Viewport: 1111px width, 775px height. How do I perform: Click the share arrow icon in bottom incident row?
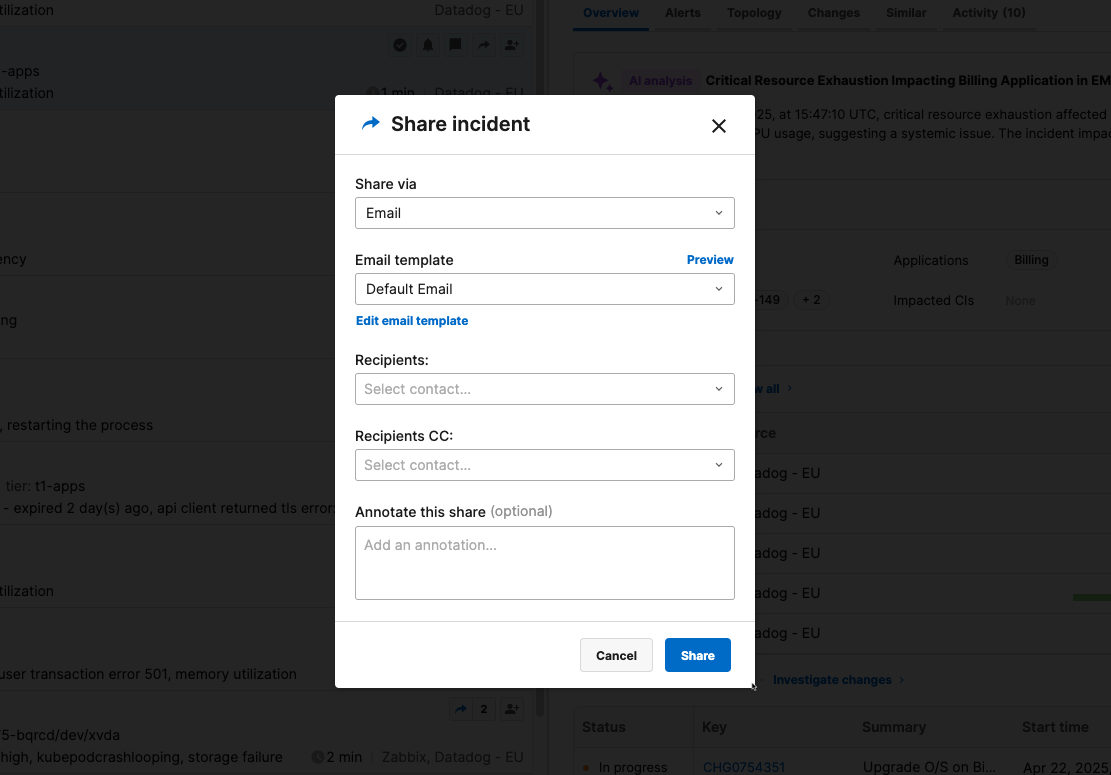click(x=461, y=709)
